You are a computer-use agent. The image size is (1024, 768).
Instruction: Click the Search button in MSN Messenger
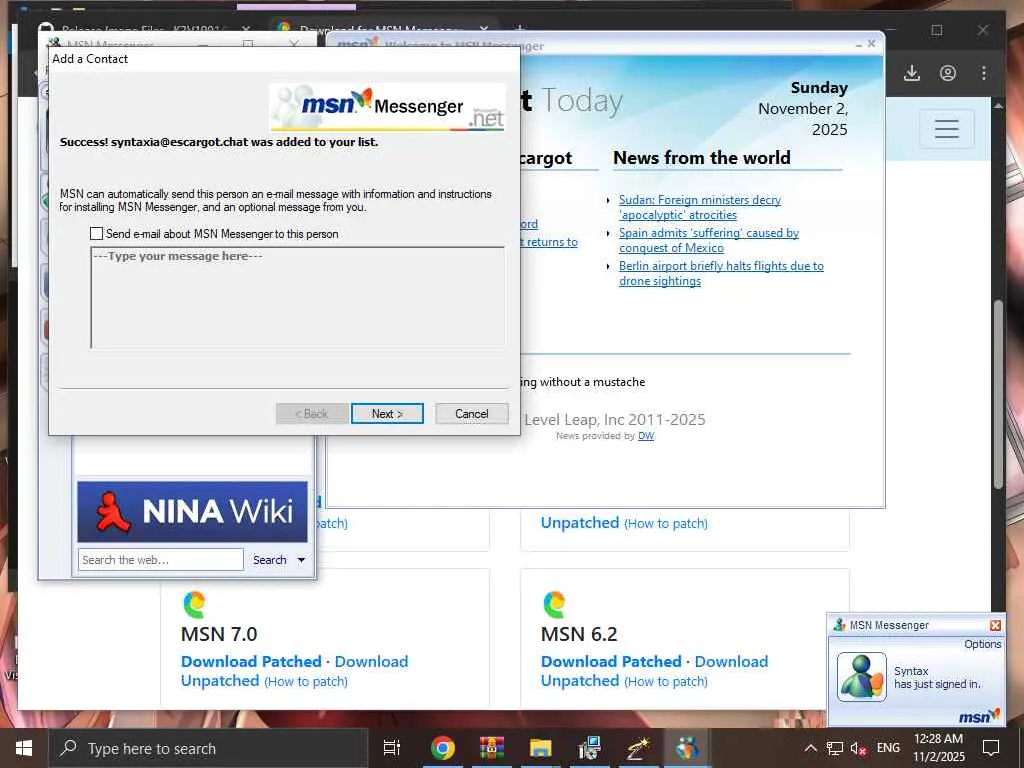(x=270, y=560)
